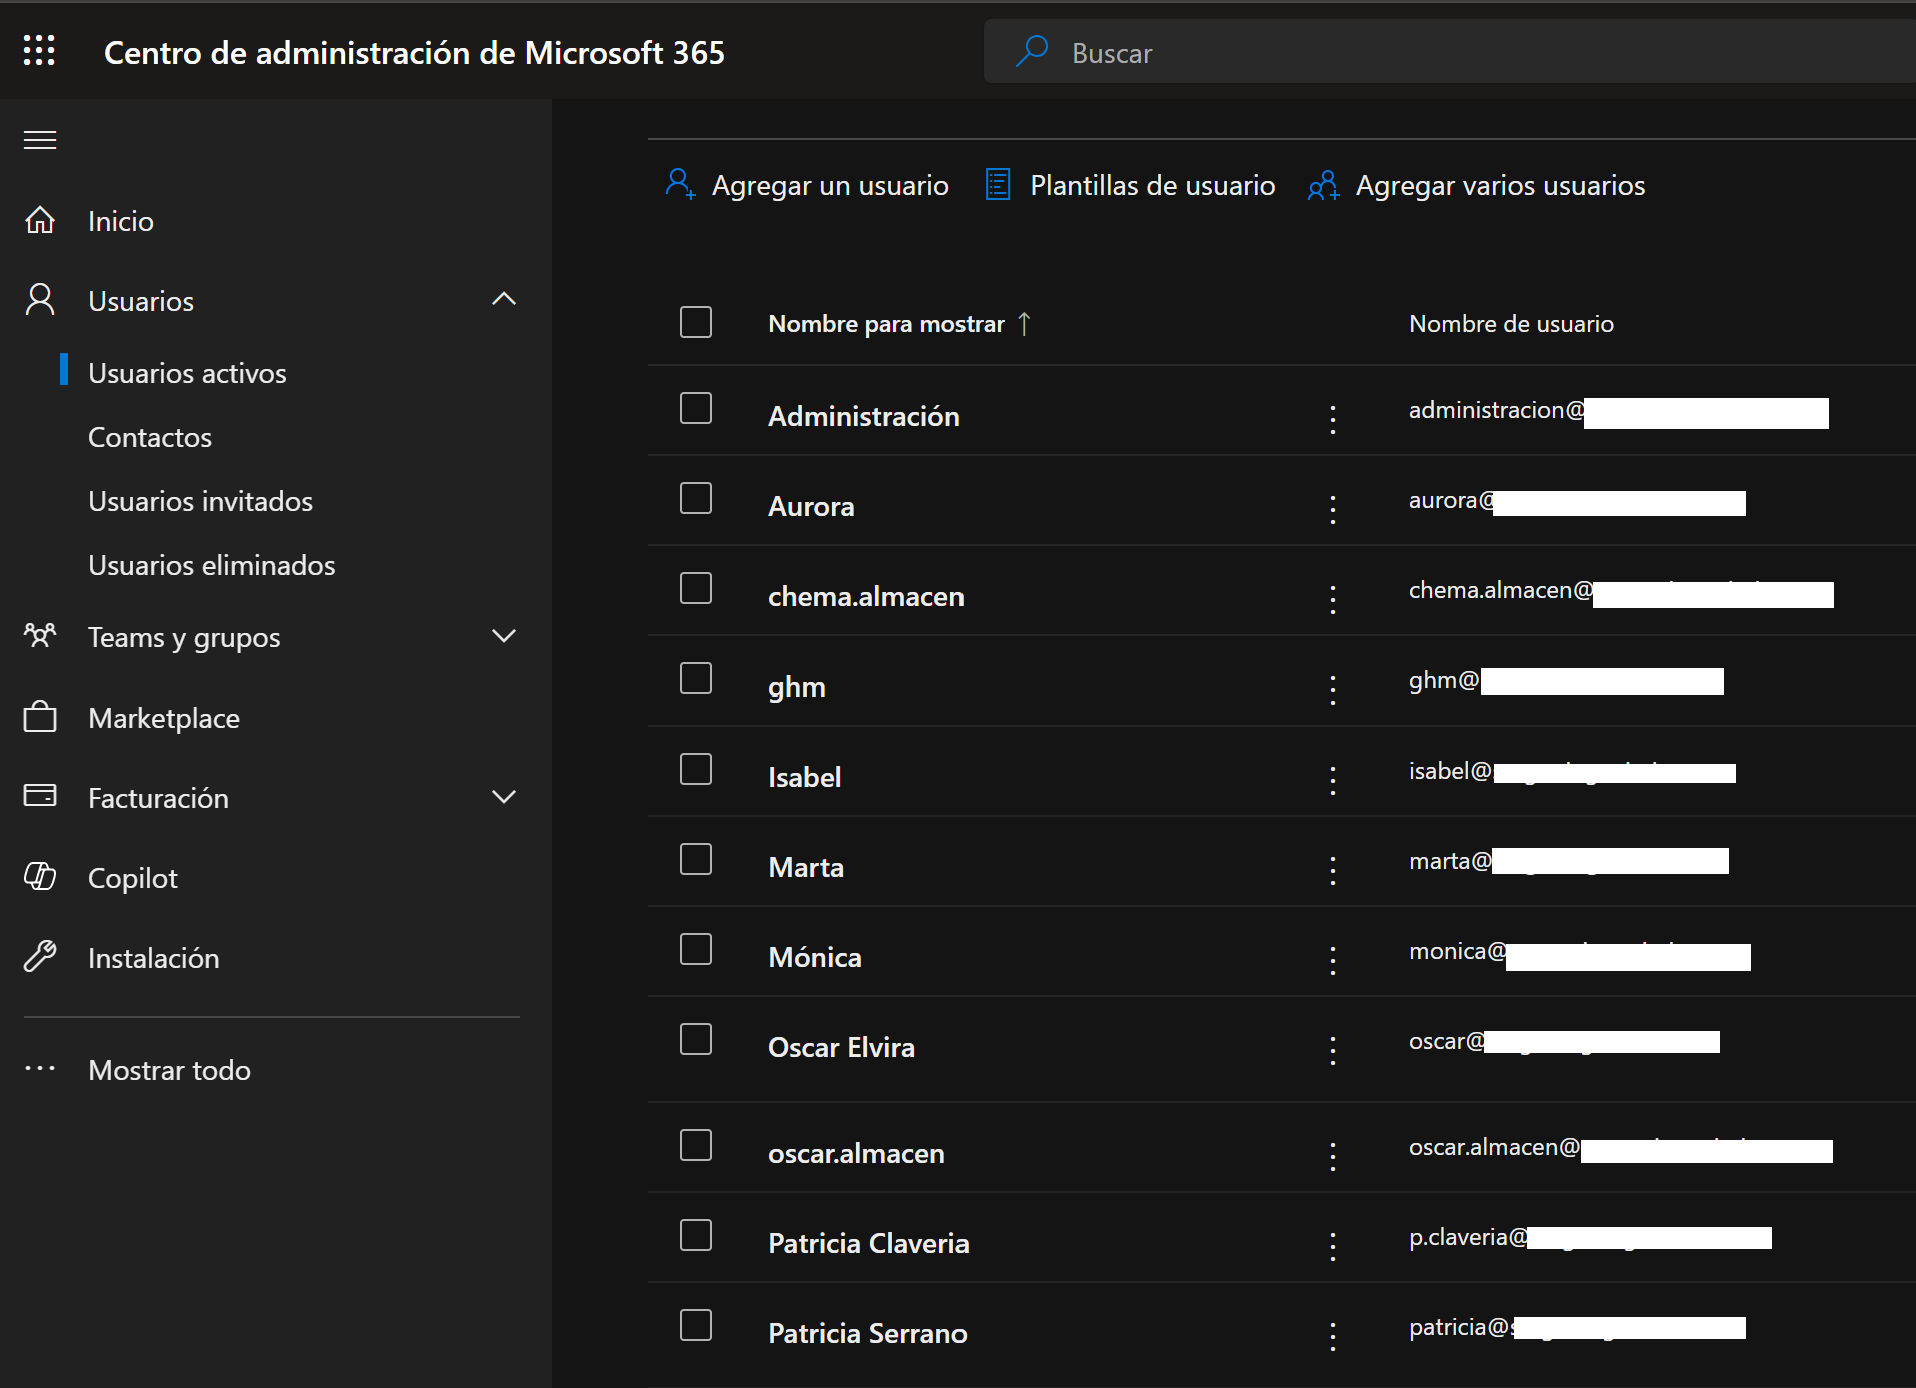The height and width of the screenshot is (1388, 1916).
Task: Tick the checkbox for Marta
Action: [x=696, y=859]
